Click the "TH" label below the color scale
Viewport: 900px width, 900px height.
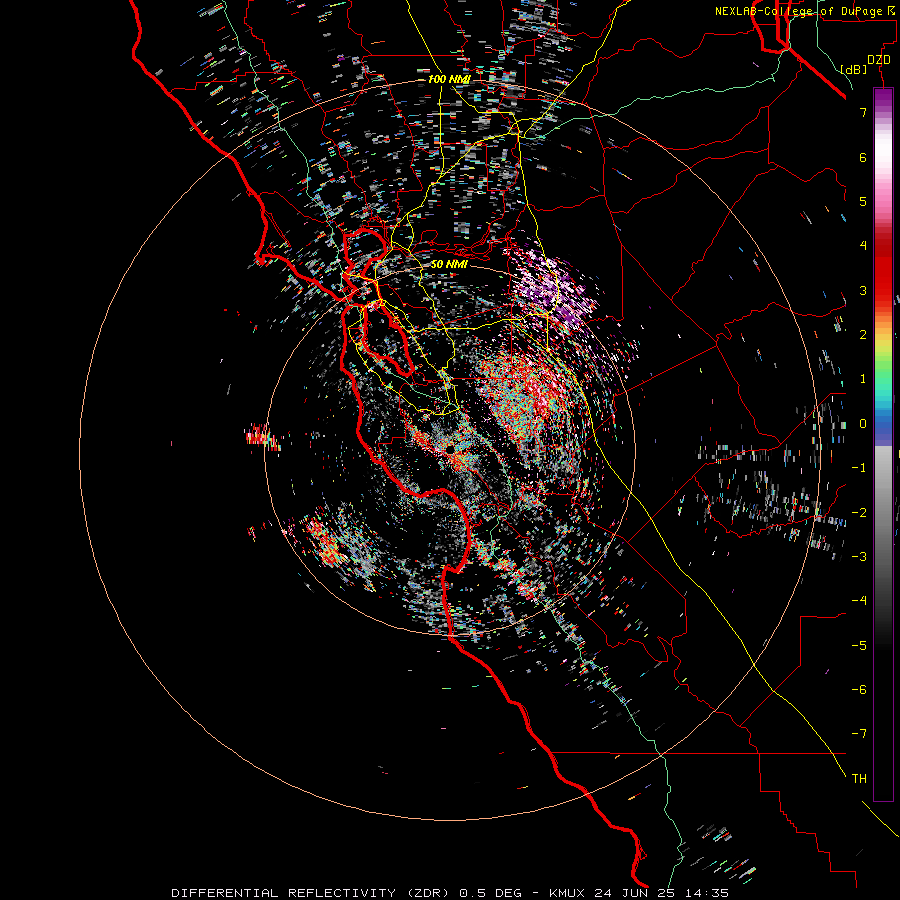coord(859,778)
